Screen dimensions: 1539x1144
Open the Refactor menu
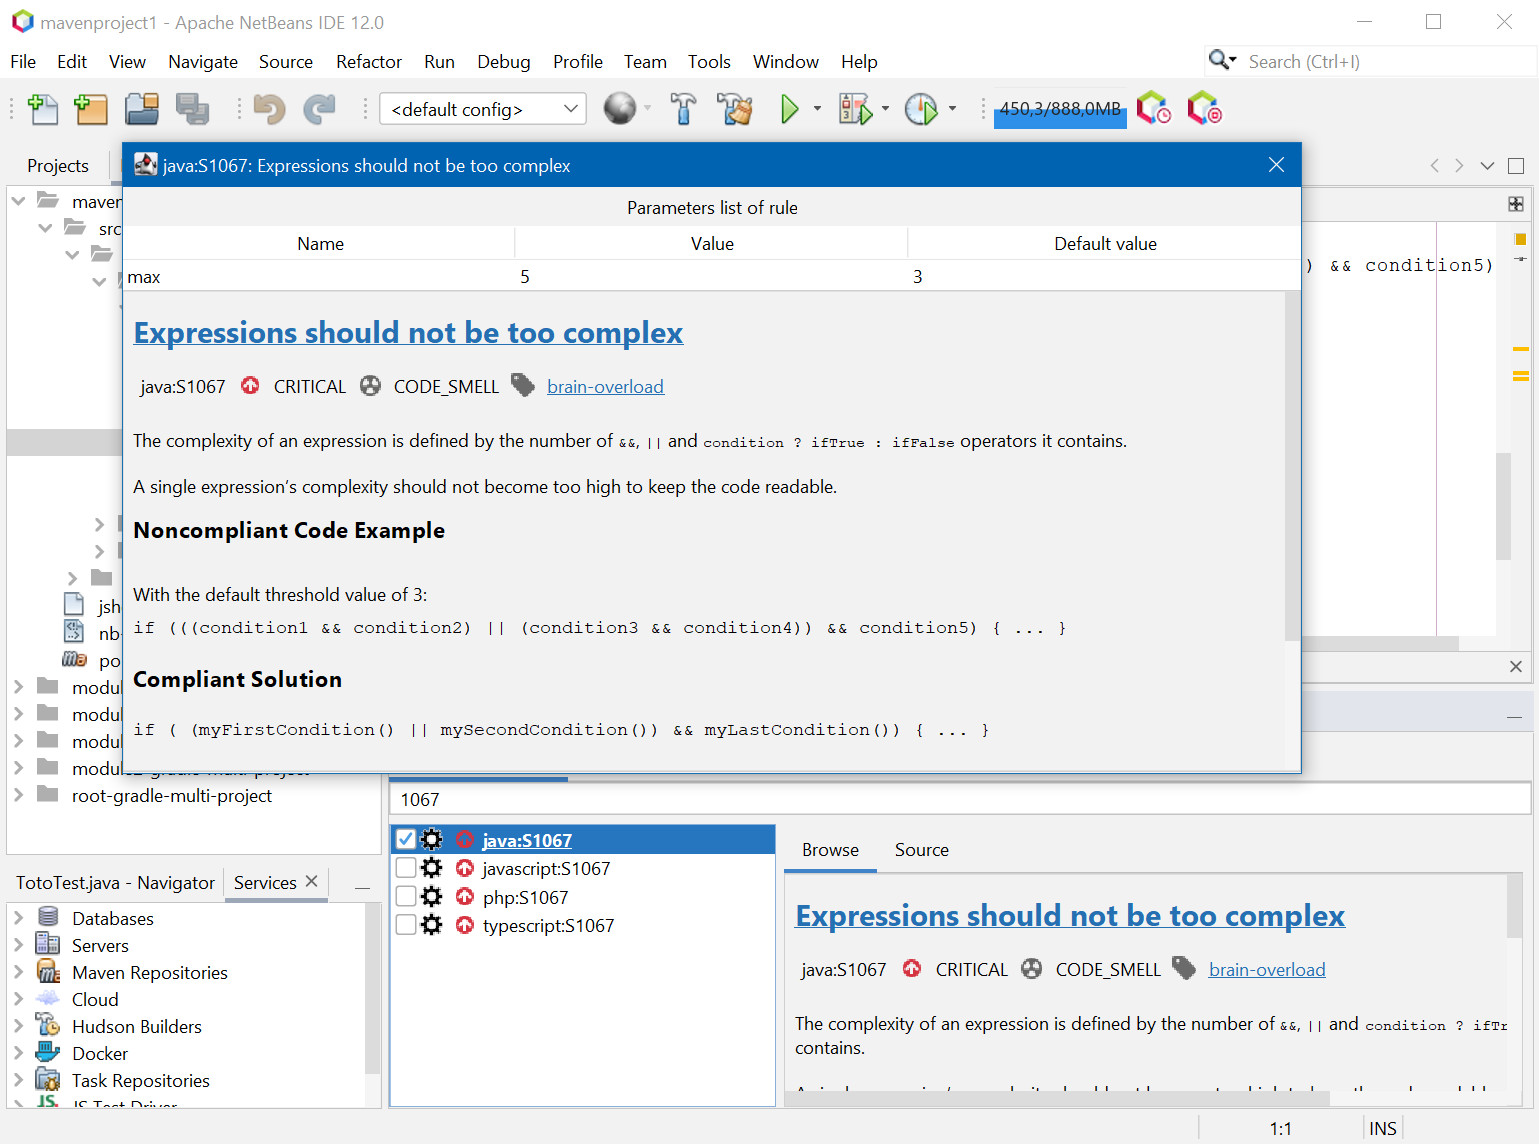tap(368, 62)
